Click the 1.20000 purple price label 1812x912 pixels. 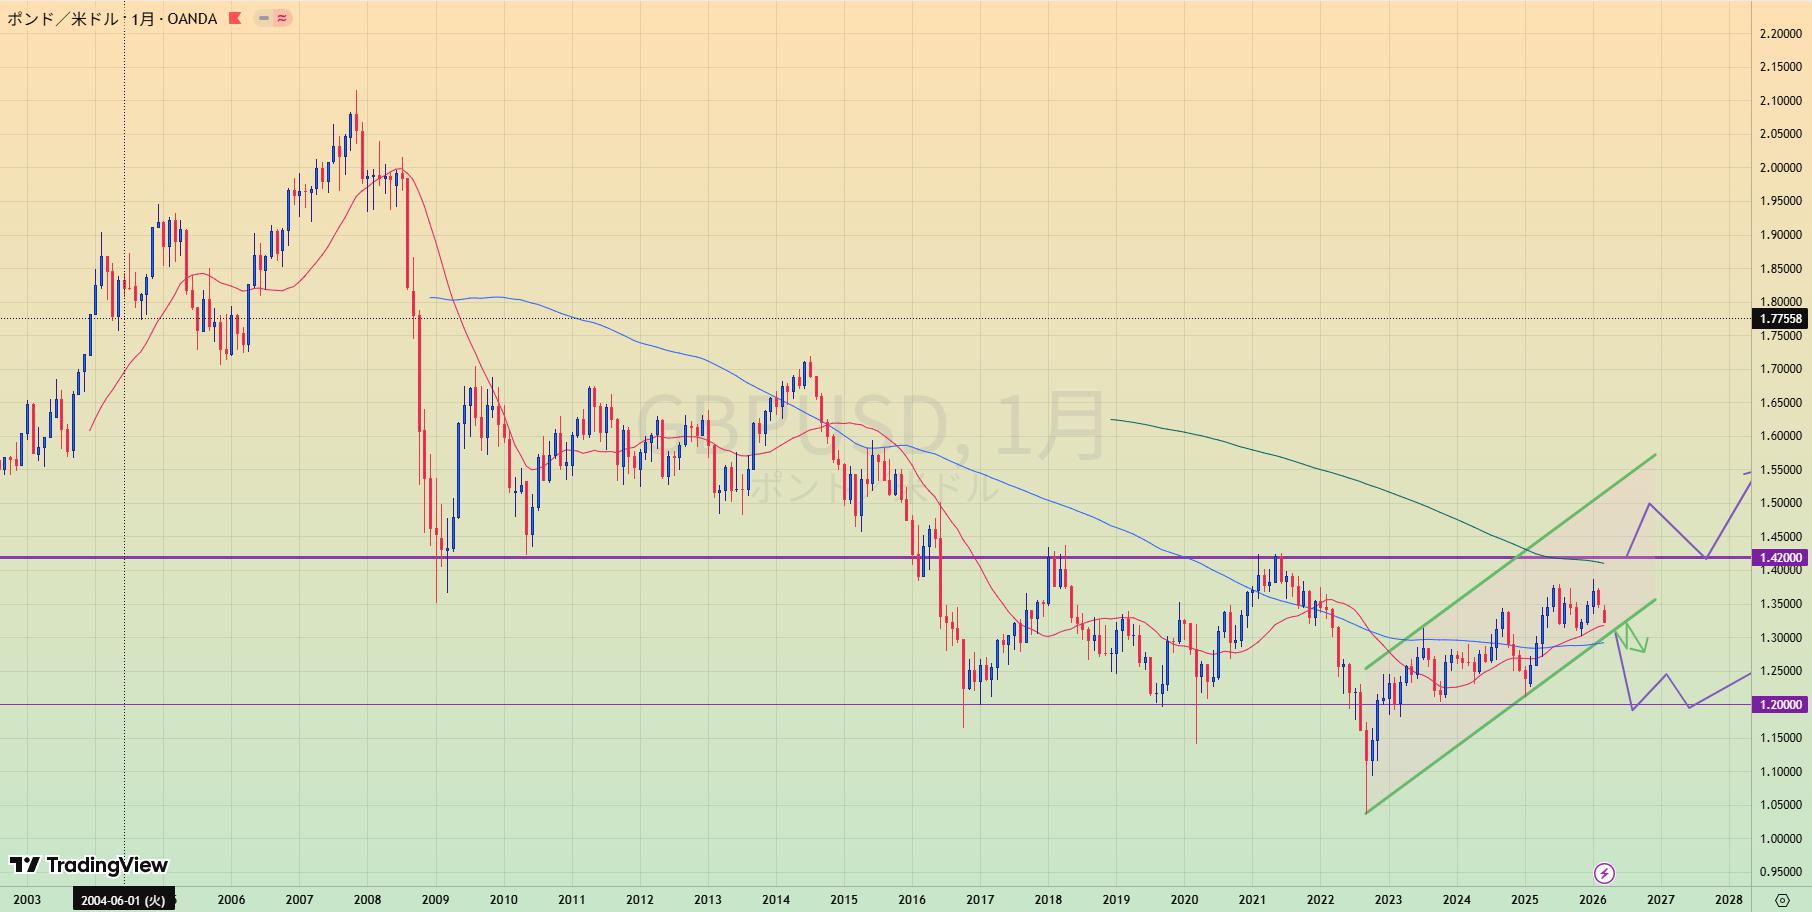(x=1780, y=705)
